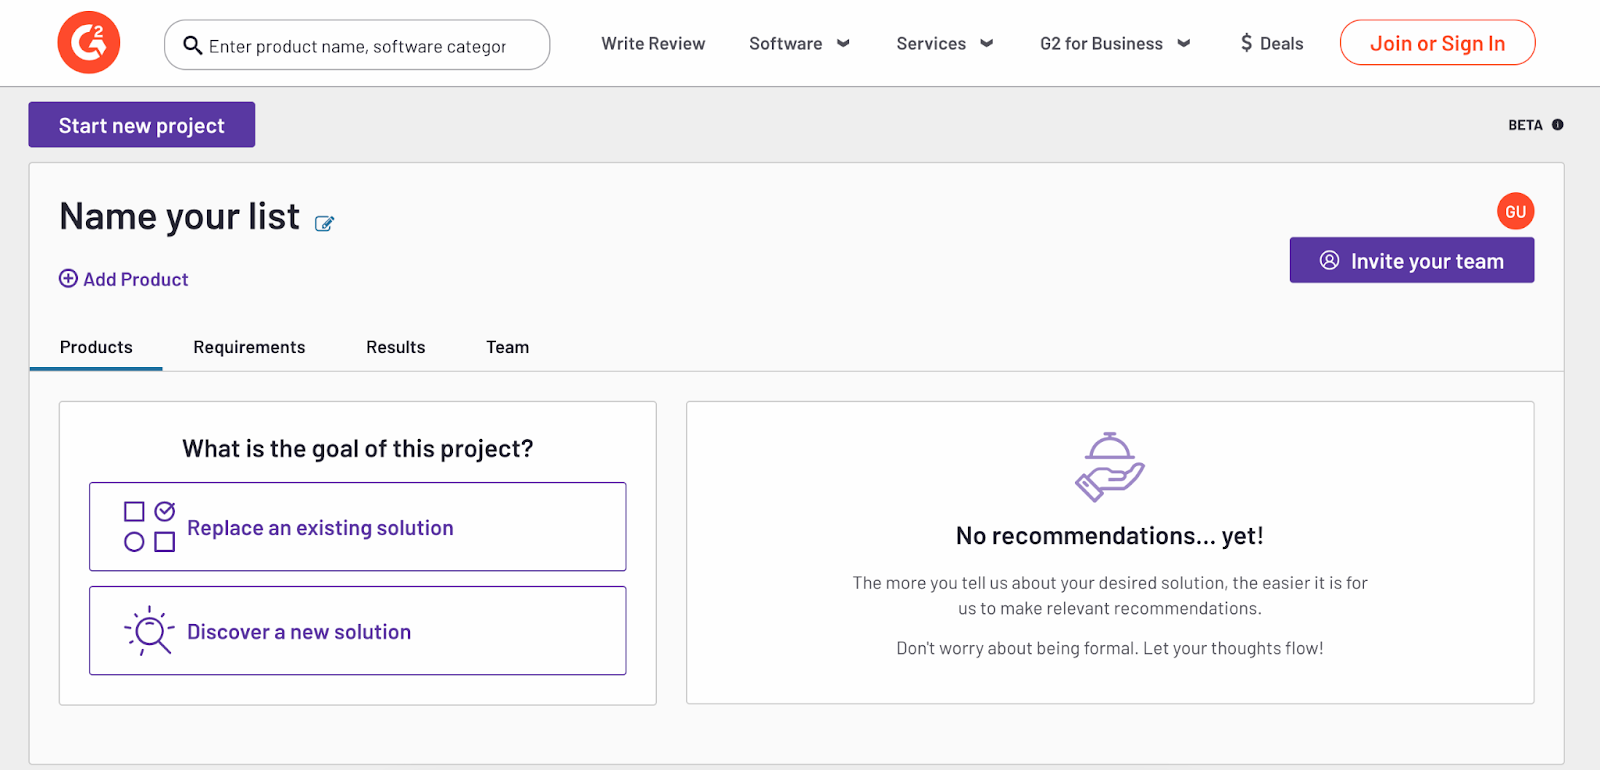Expand the G2 for Business chevron
Viewport: 1600px width, 770px height.
pyautogui.click(x=1184, y=43)
